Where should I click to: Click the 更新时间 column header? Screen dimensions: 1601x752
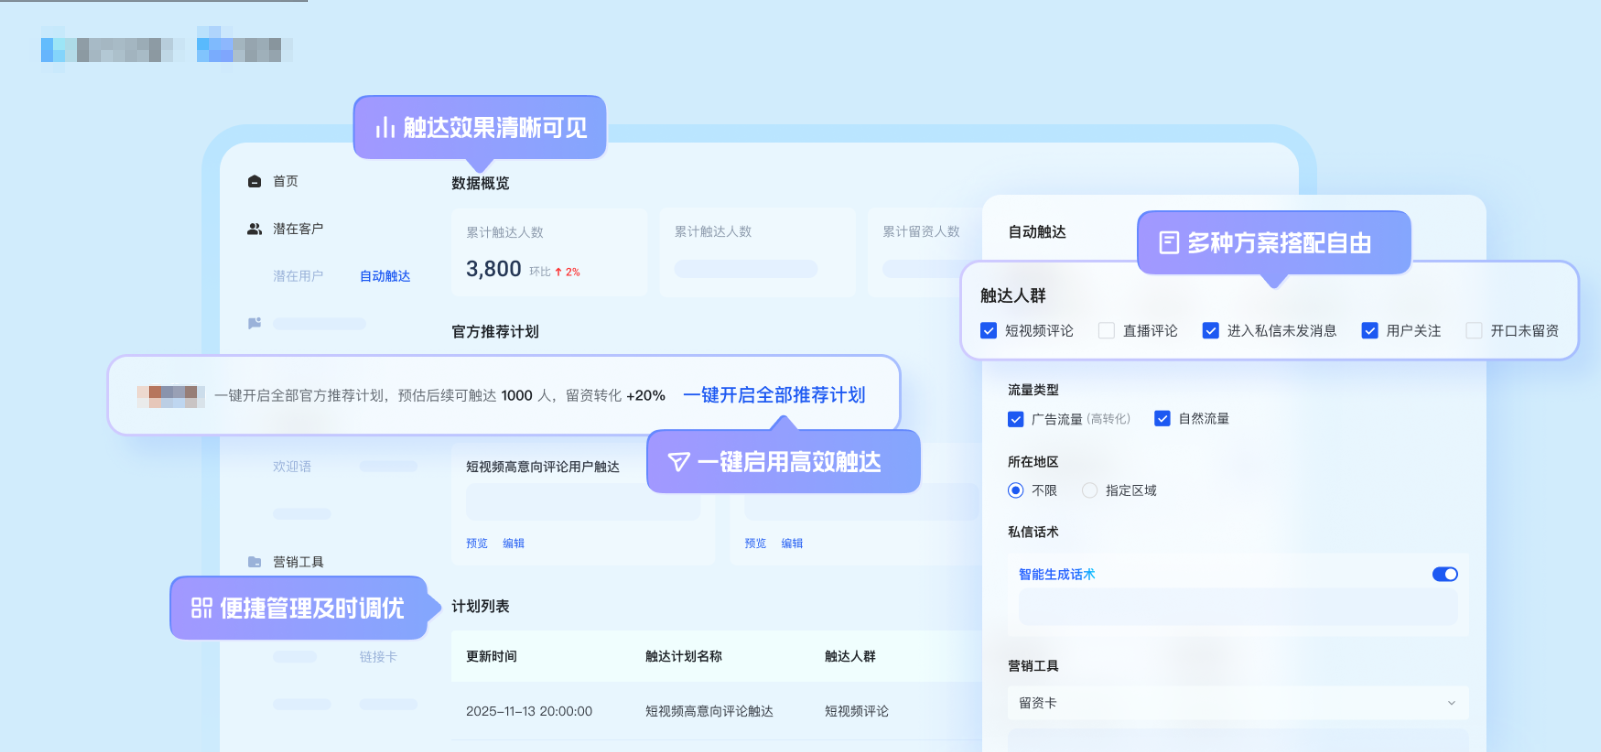(x=491, y=657)
